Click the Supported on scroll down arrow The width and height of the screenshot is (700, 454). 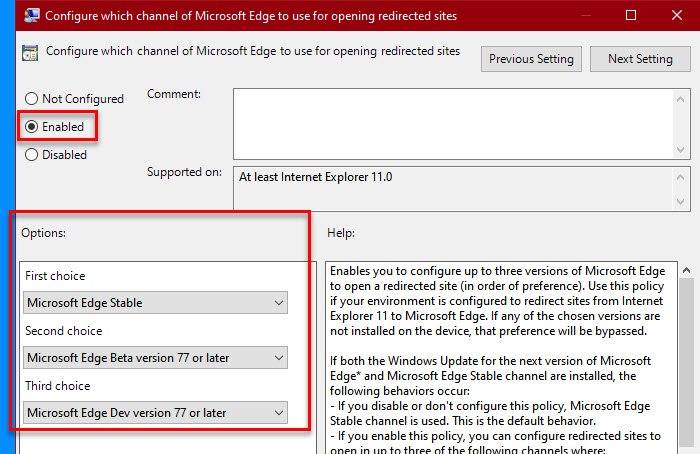678,202
